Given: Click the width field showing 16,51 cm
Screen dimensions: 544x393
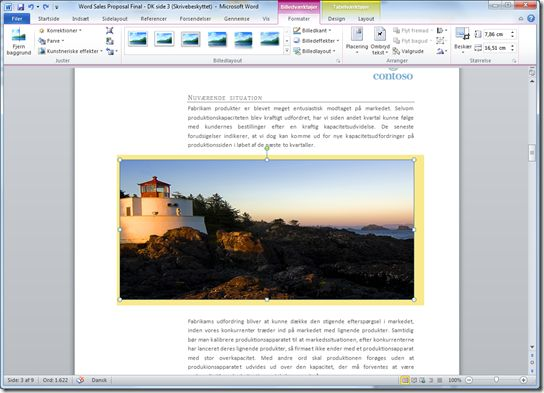Looking at the screenshot, I should [x=496, y=48].
